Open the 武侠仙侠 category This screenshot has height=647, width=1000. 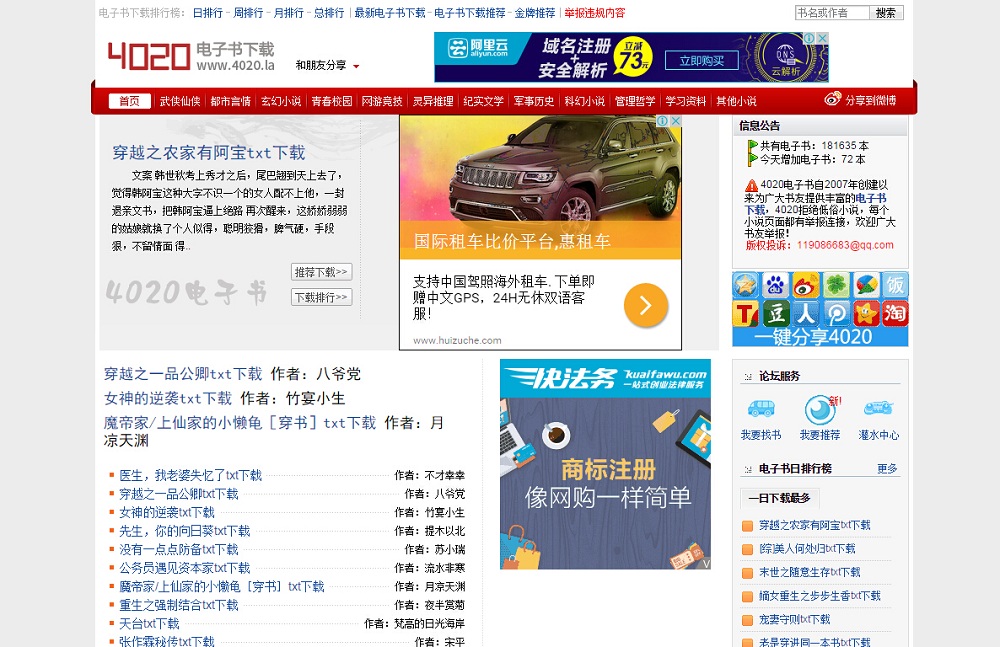[x=180, y=101]
